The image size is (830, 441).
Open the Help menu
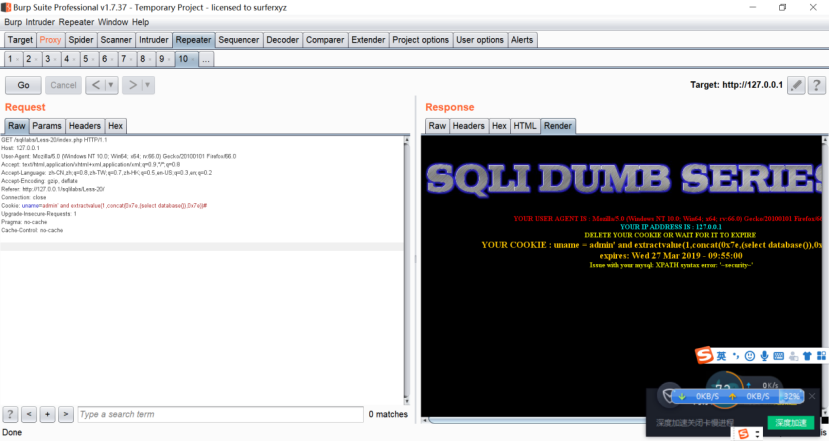pos(140,22)
